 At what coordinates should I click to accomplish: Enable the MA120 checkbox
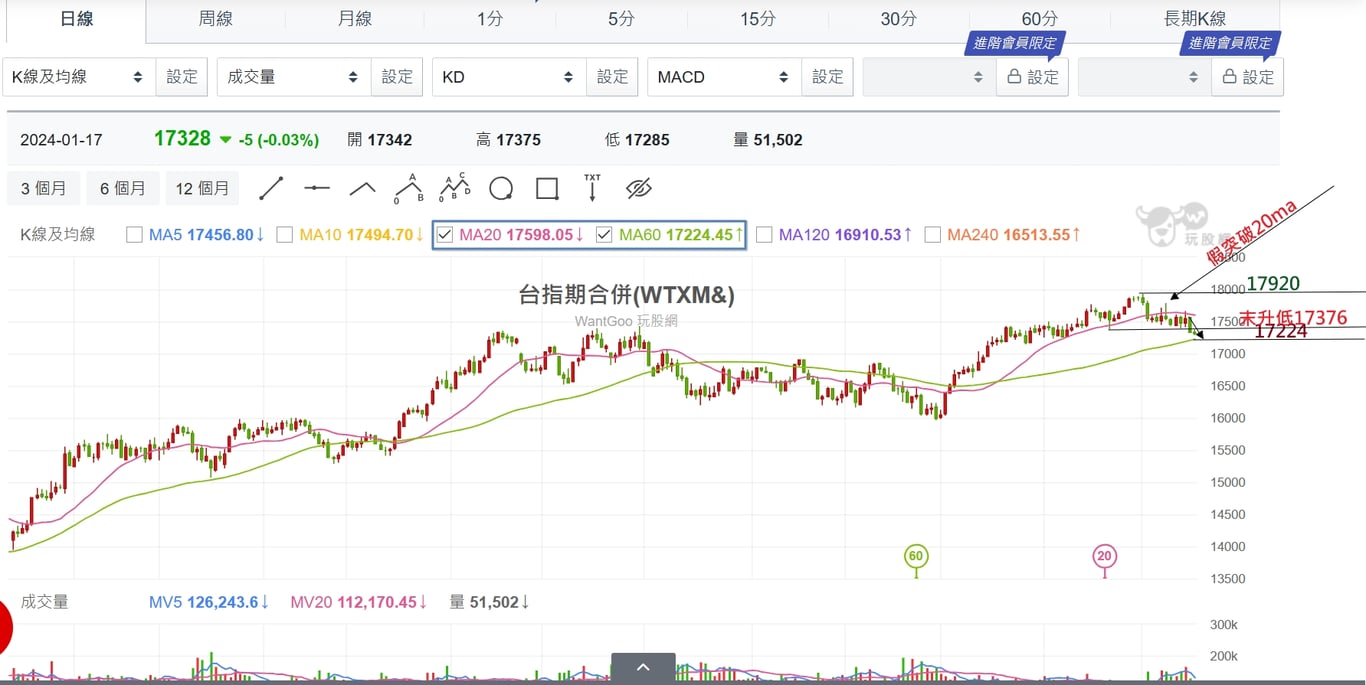pos(764,235)
